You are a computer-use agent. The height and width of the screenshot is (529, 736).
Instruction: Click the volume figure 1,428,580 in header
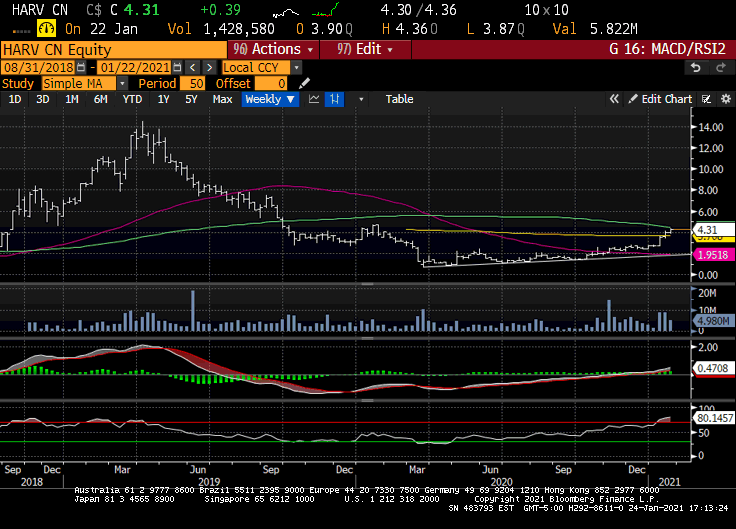pyautogui.click(x=238, y=29)
